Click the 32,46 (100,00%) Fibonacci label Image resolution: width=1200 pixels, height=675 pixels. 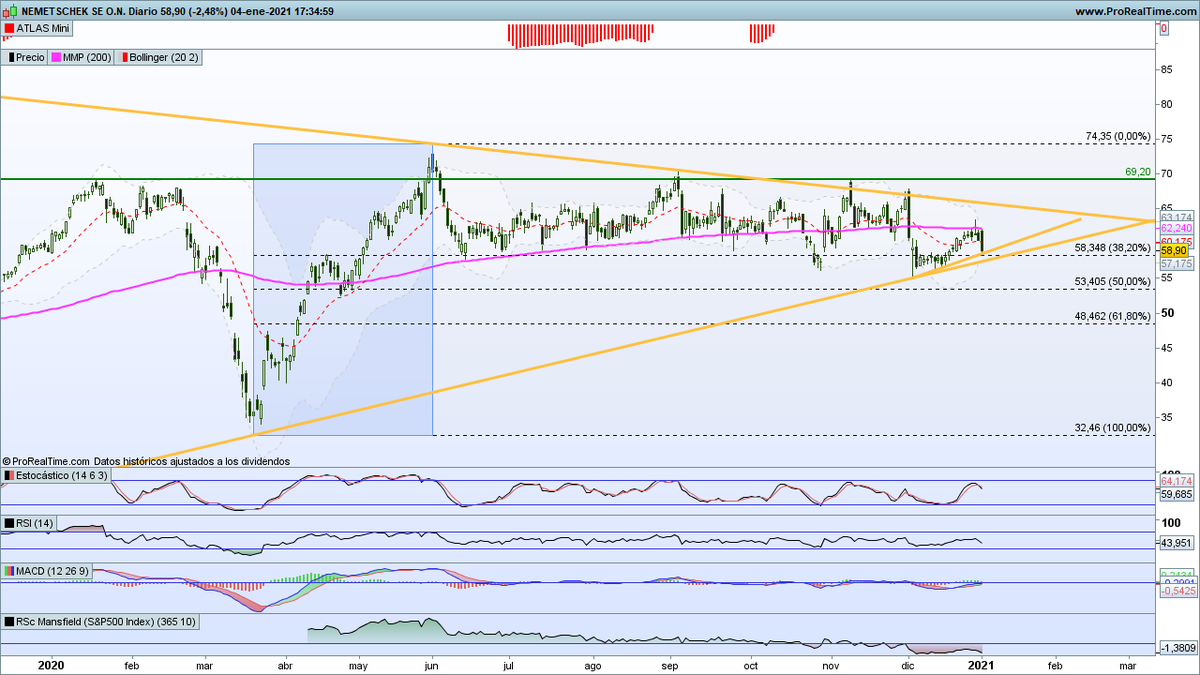point(1113,427)
